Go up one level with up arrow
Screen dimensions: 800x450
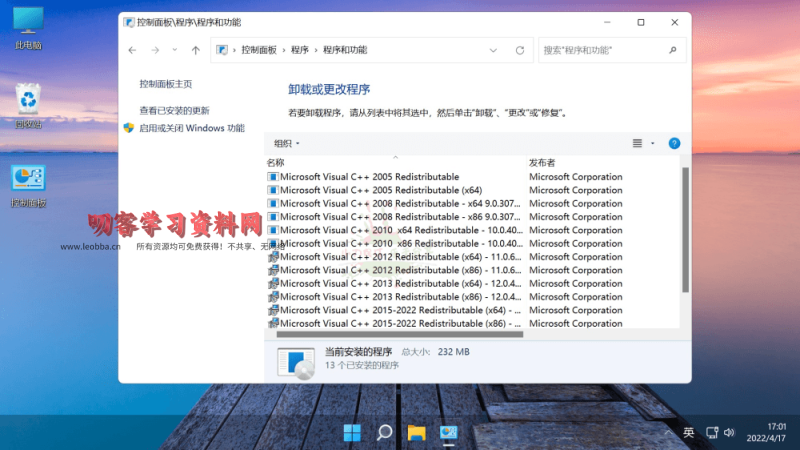pyautogui.click(x=196, y=50)
